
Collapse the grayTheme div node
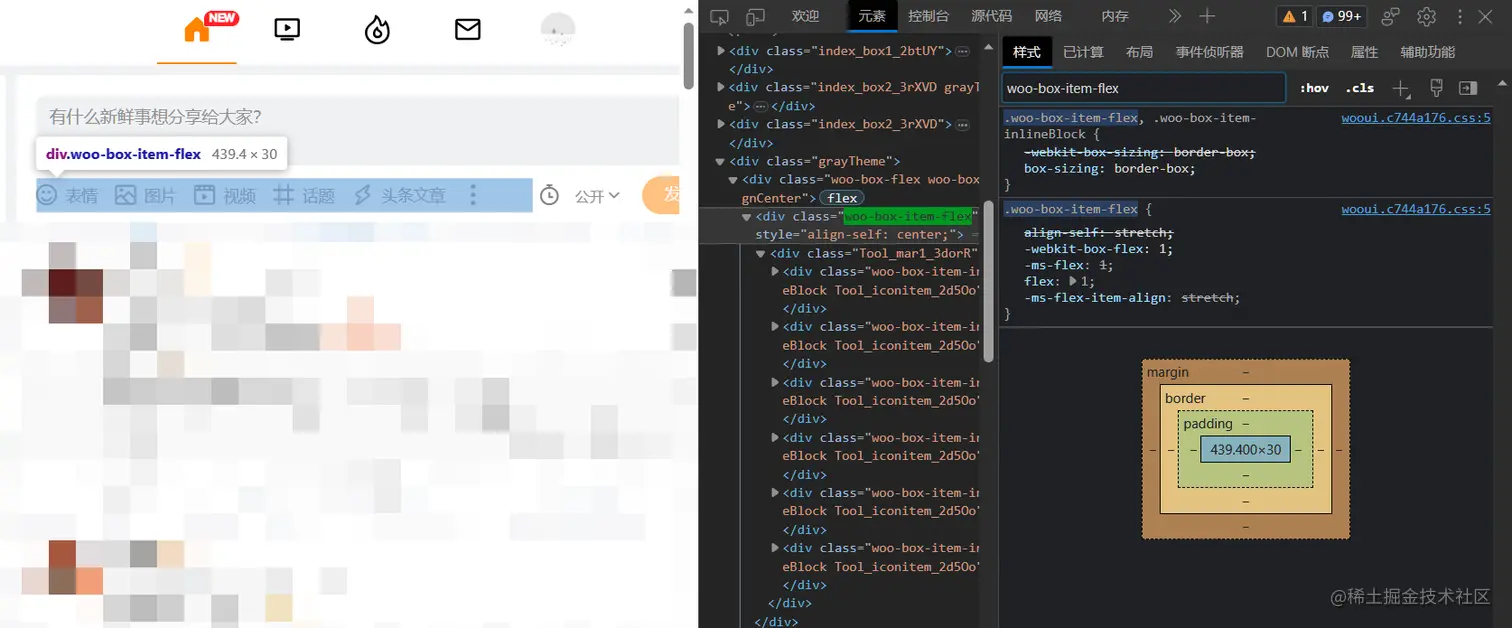pyautogui.click(x=720, y=161)
